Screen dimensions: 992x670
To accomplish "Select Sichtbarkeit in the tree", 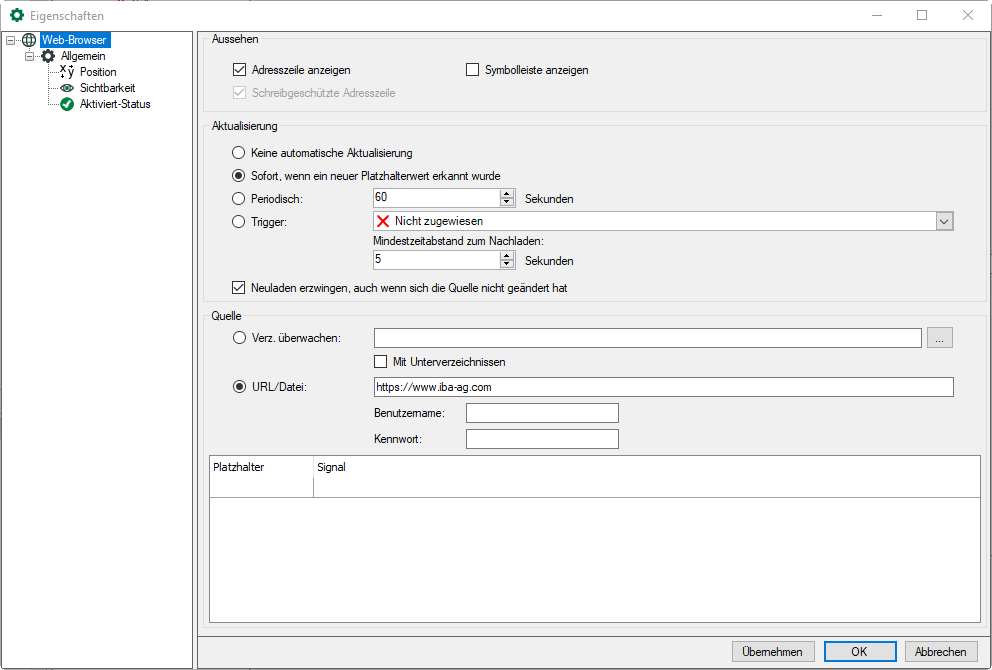I will tap(107, 88).
